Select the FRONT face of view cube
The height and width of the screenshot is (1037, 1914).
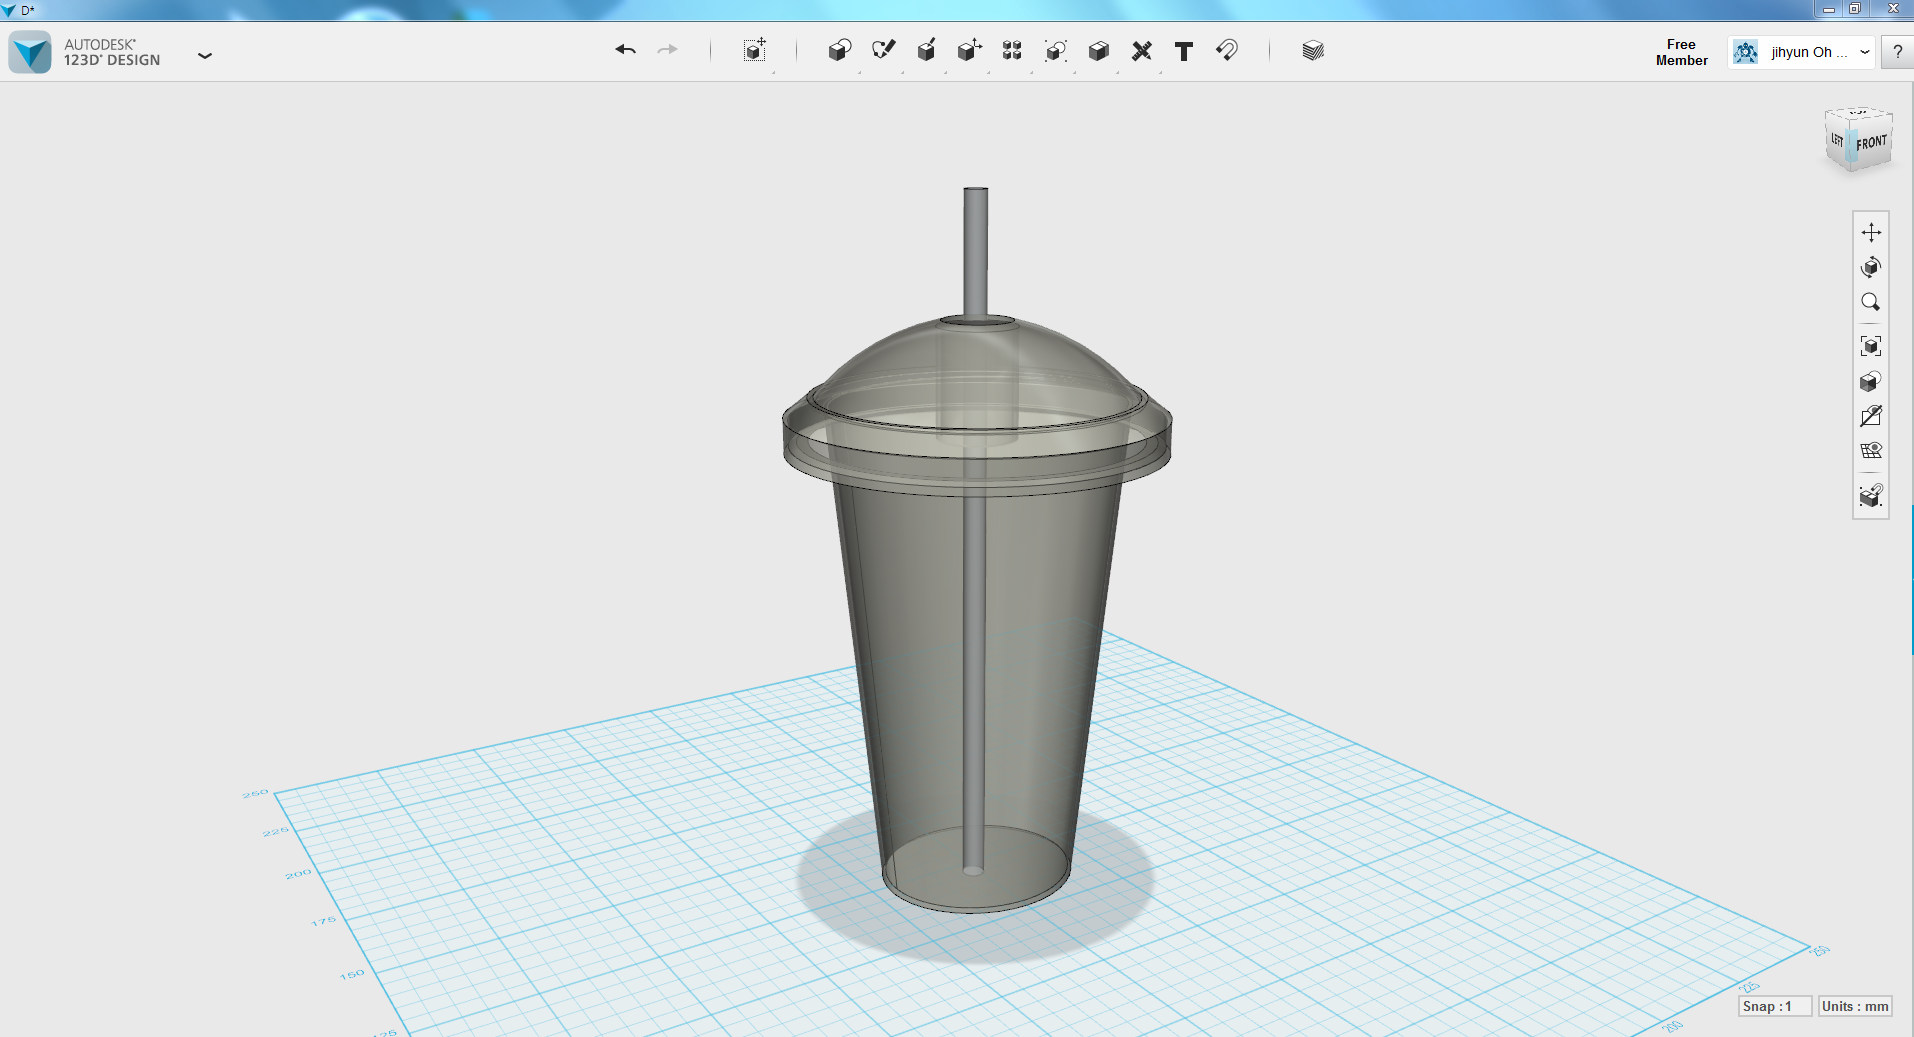pyautogui.click(x=1872, y=143)
